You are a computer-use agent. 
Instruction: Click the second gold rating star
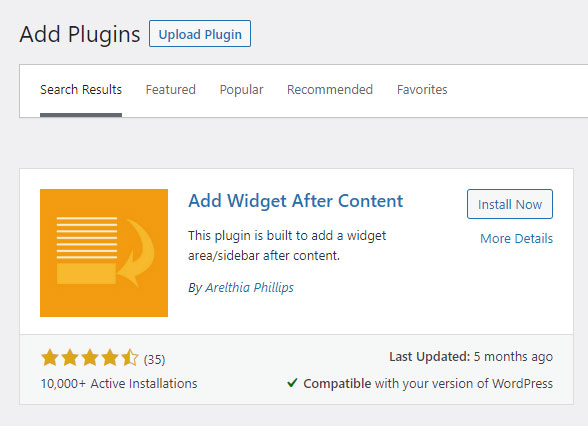(70, 357)
